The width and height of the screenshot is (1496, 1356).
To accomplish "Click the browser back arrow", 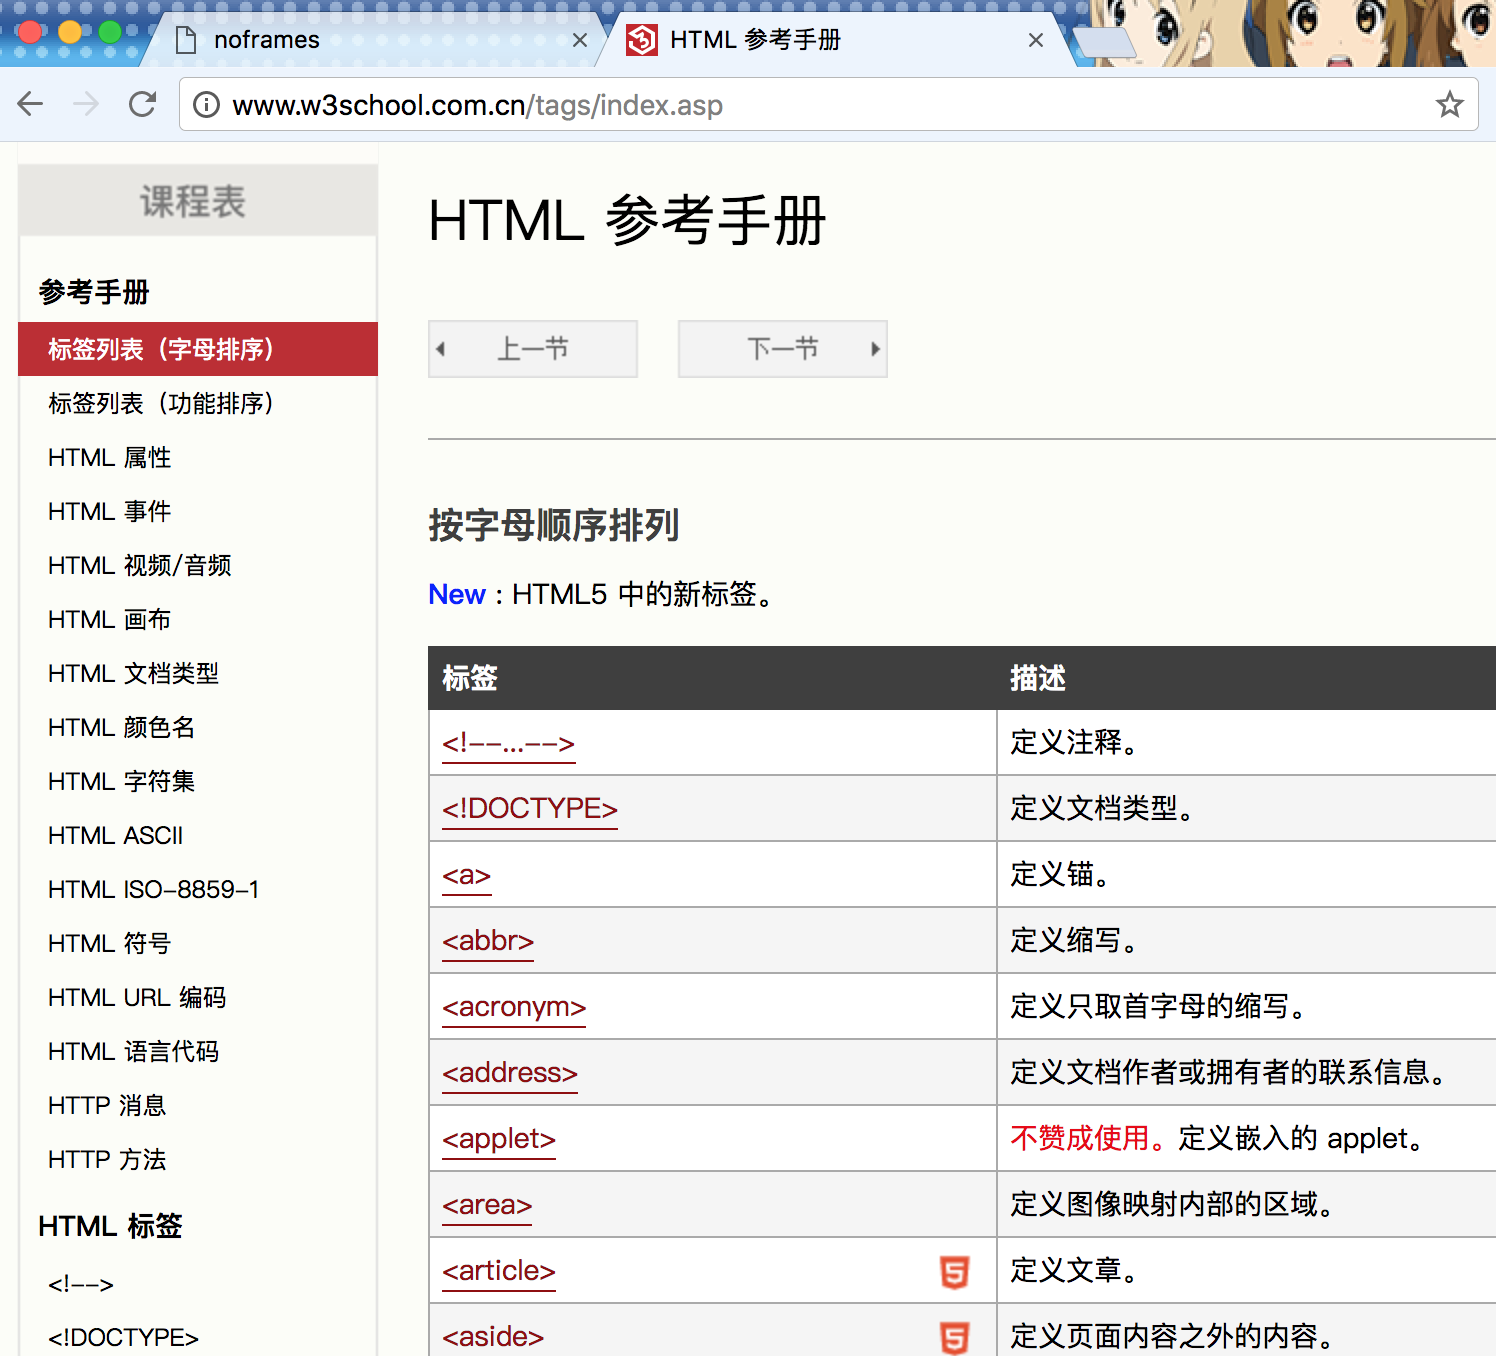I will tap(31, 104).
